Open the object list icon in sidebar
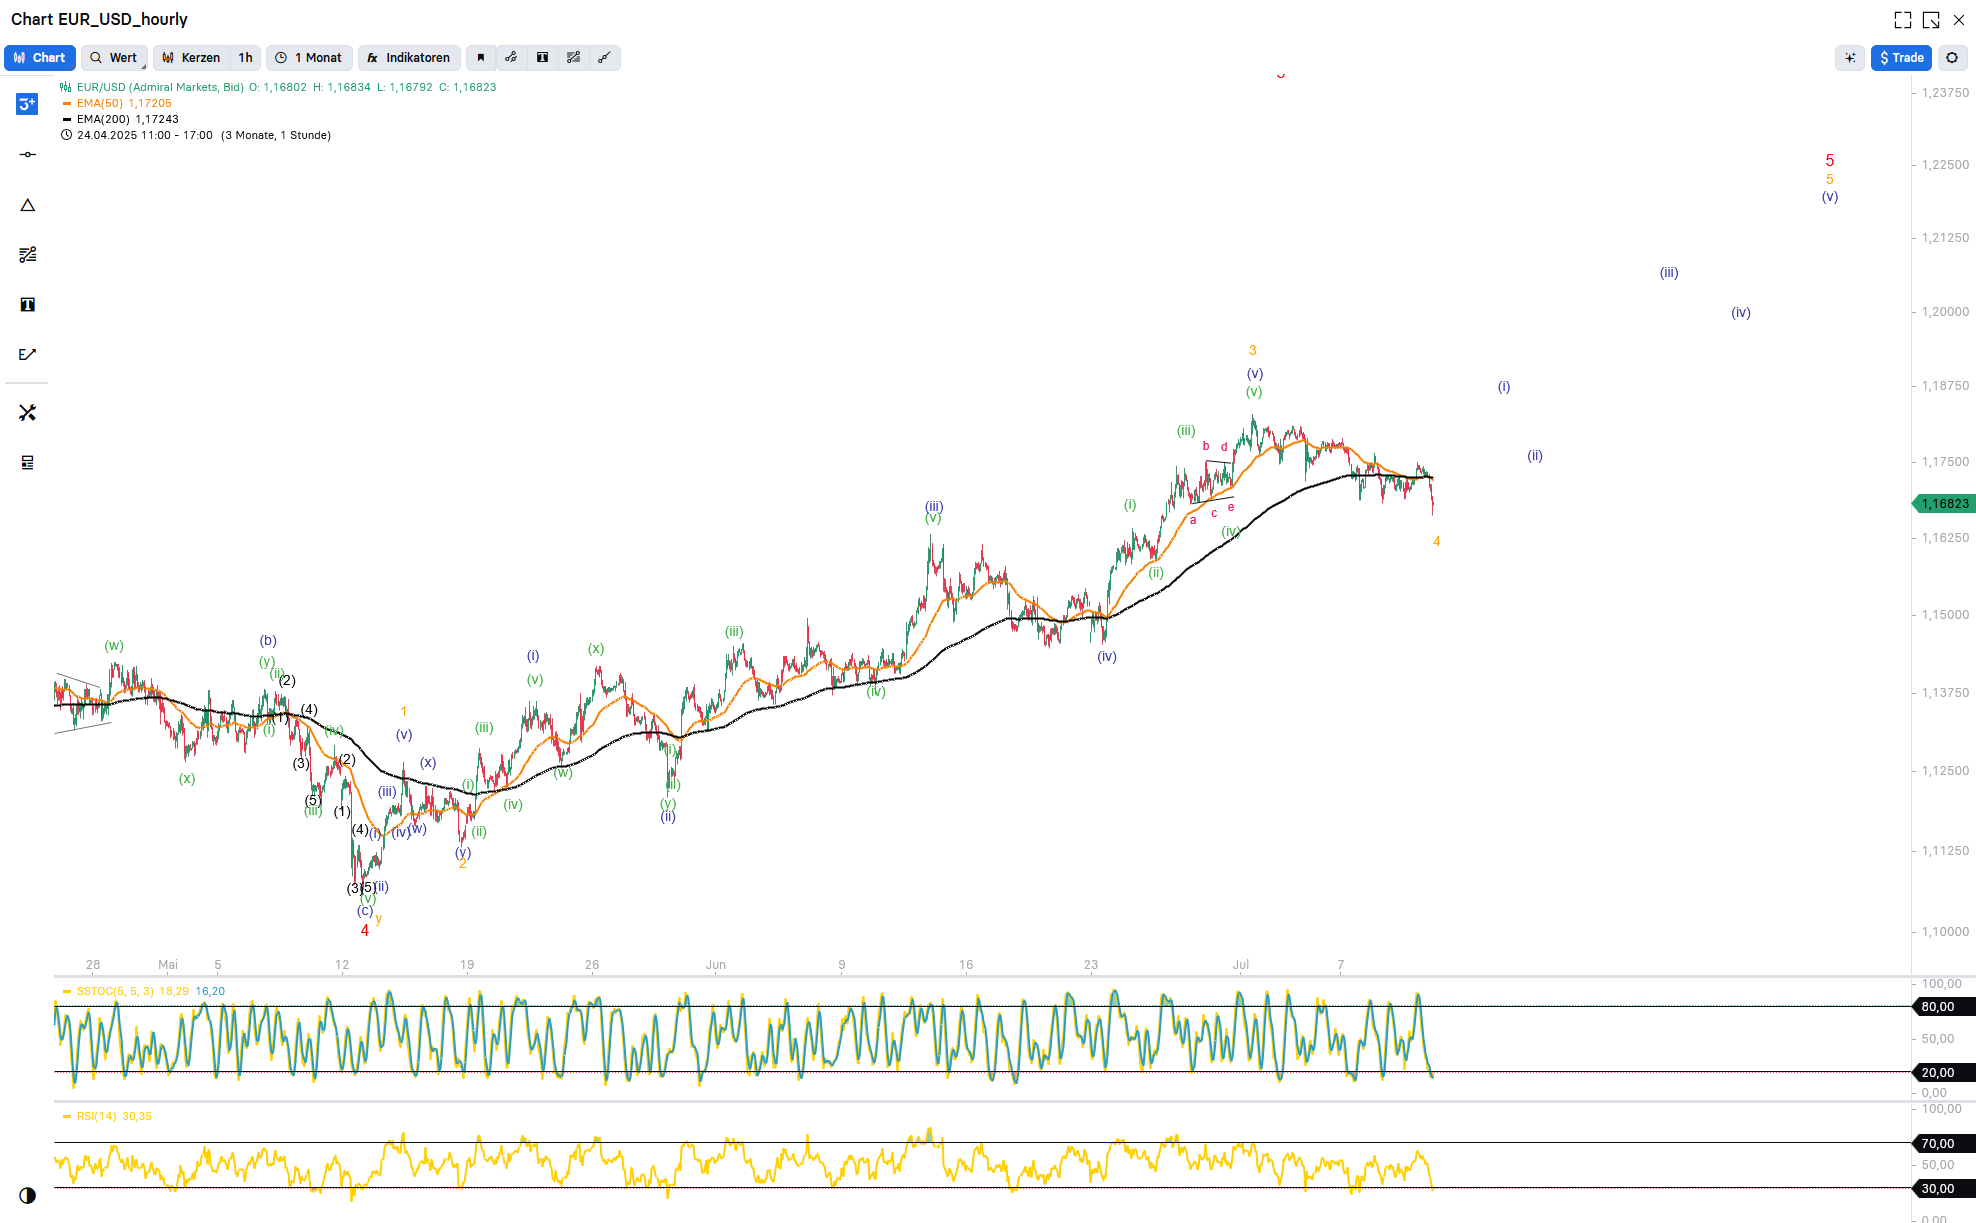Image resolution: width=1976 pixels, height=1223 pixels. tap(27, 462)
